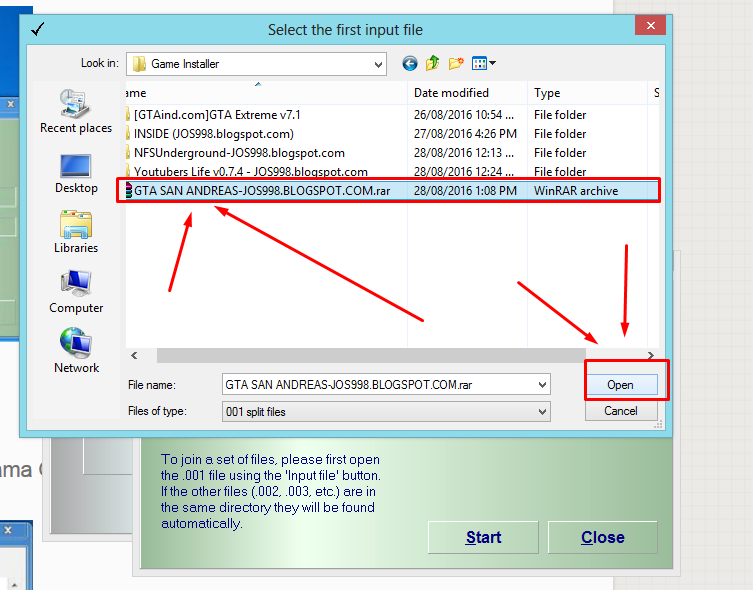This screenshot has height=590, width=753.
Task: Create a new folder
Action: [x=456, y=63]
